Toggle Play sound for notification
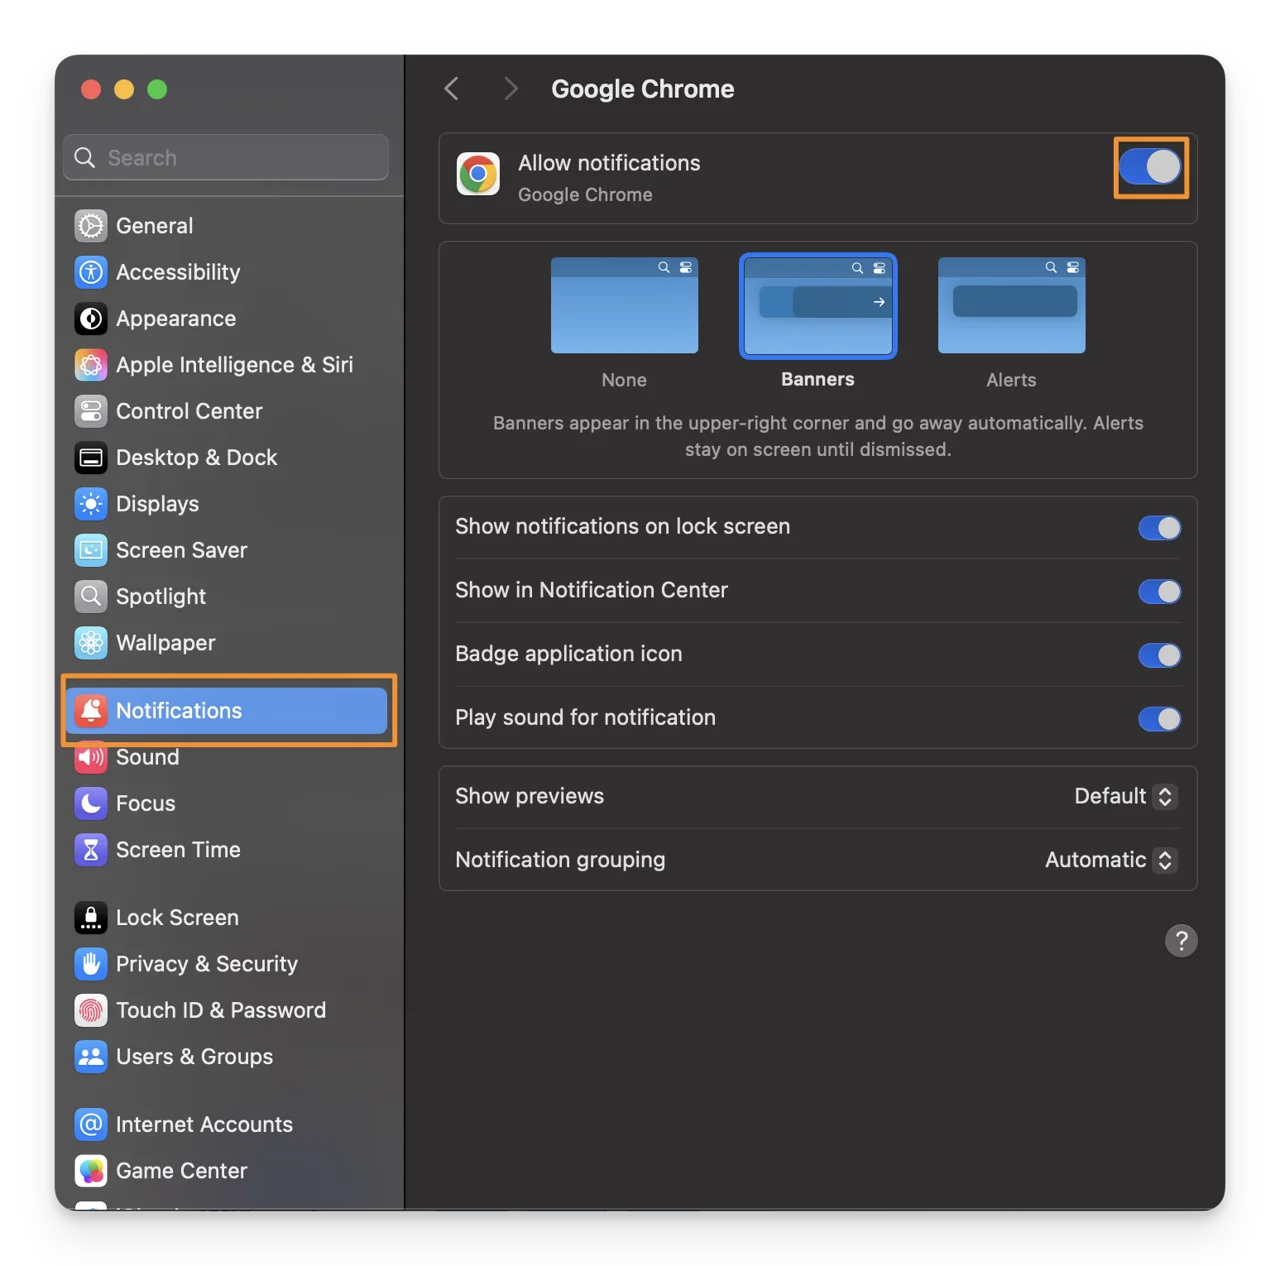This screenshot has height=1266, width=1280. 1159,719
